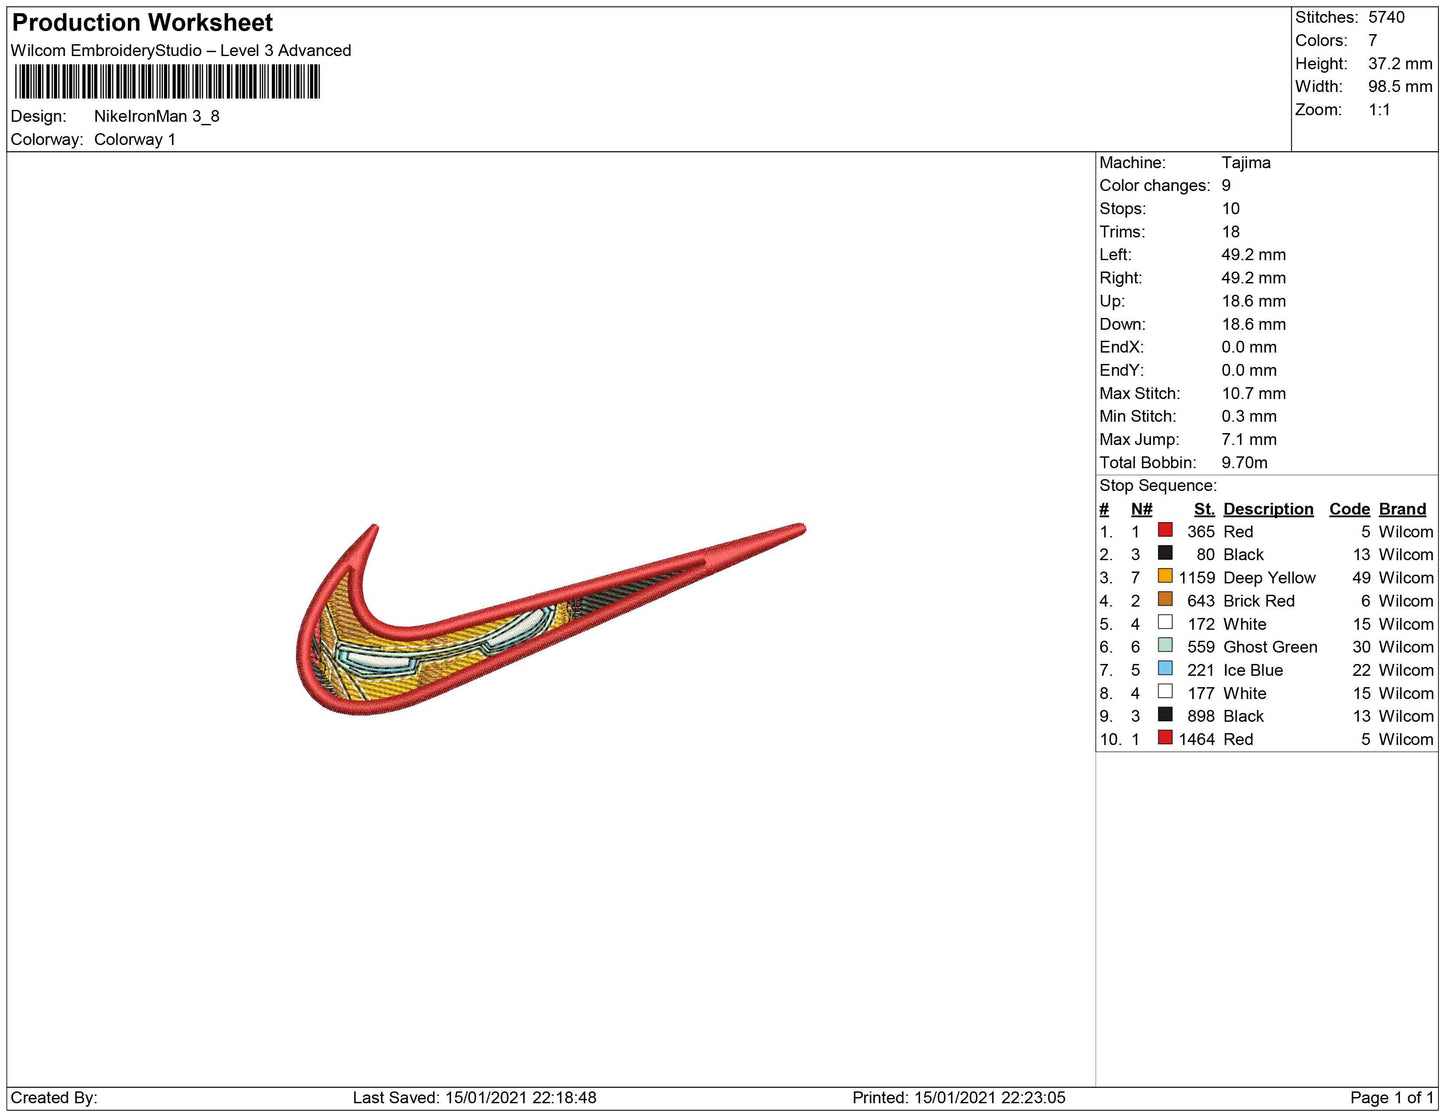Click the embroidered swoosh design preview
This screenshot has width=1445, height=1112.
pos(551,619)
